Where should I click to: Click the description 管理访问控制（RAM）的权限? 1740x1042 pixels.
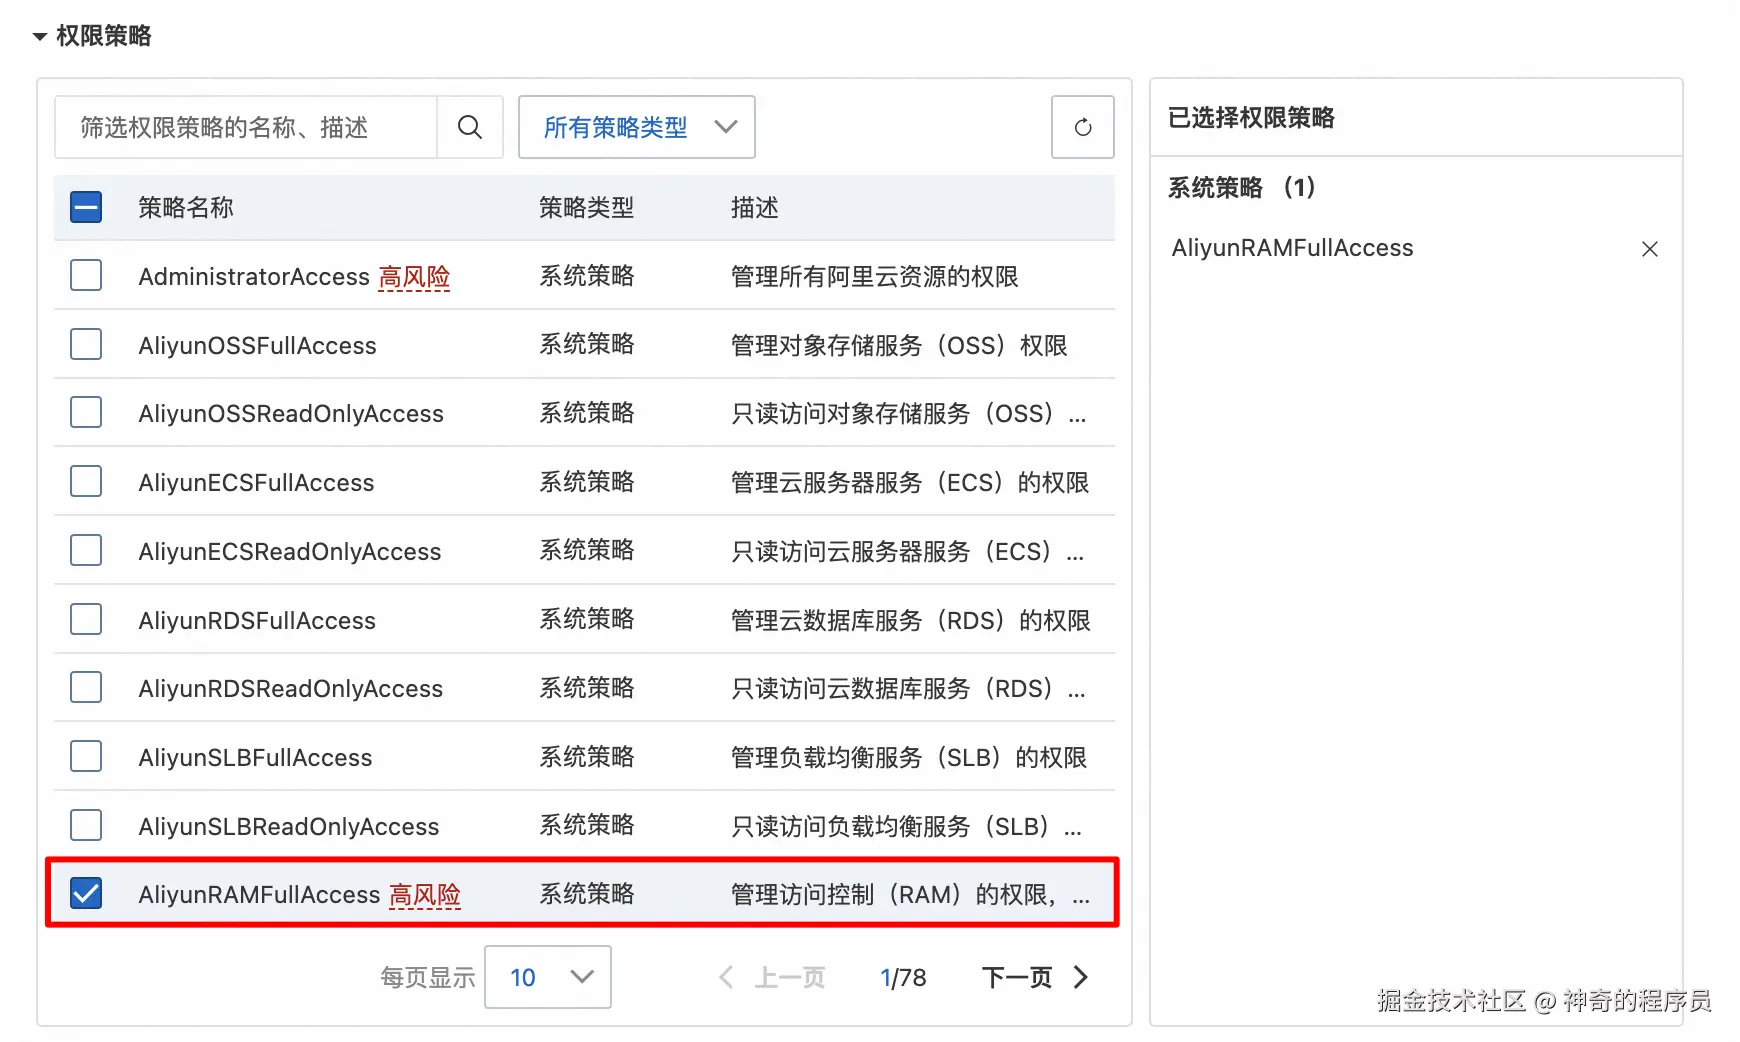point(910,895)
